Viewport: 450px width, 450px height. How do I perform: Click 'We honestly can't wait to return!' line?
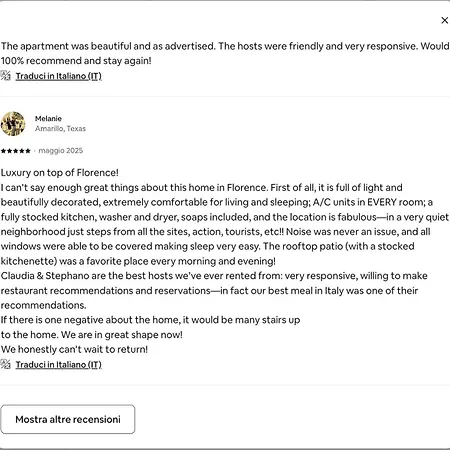click(74, 349)
